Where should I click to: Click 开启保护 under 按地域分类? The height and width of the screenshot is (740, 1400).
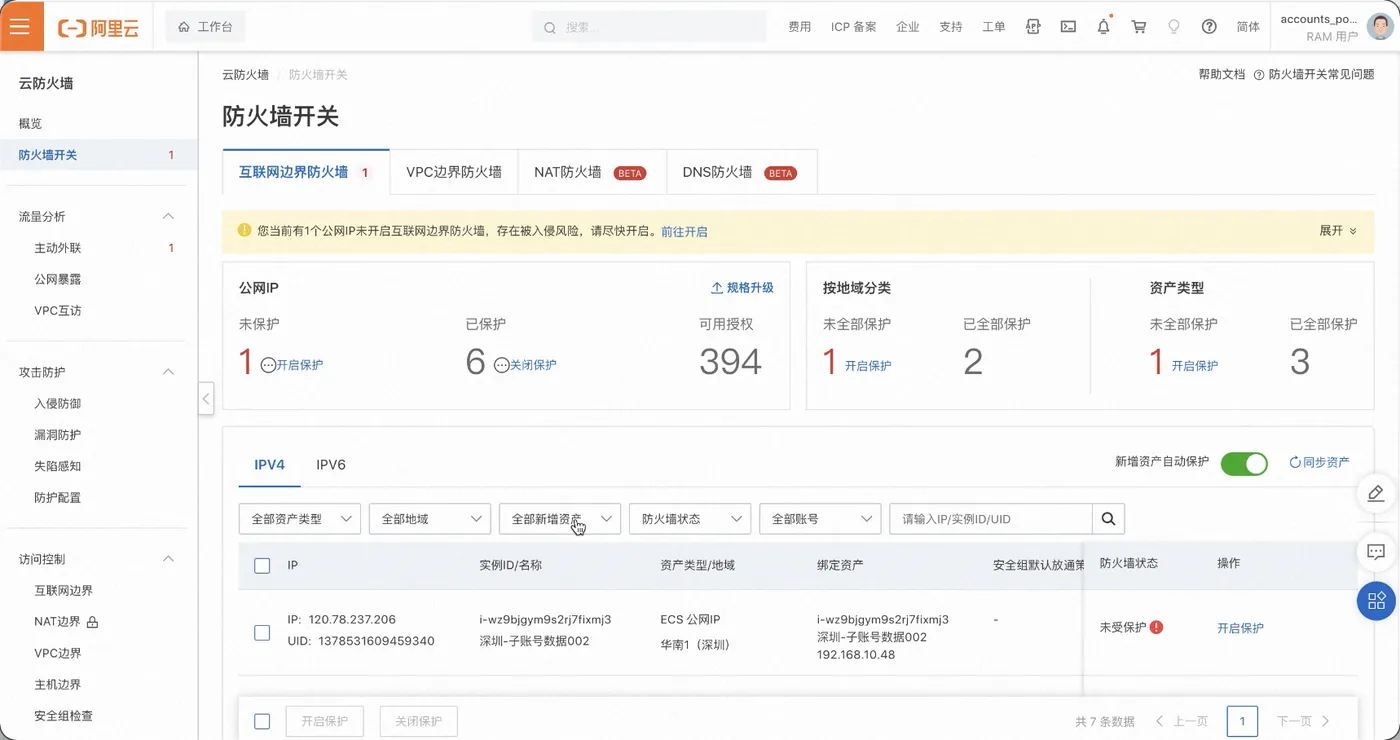point(868,366)
